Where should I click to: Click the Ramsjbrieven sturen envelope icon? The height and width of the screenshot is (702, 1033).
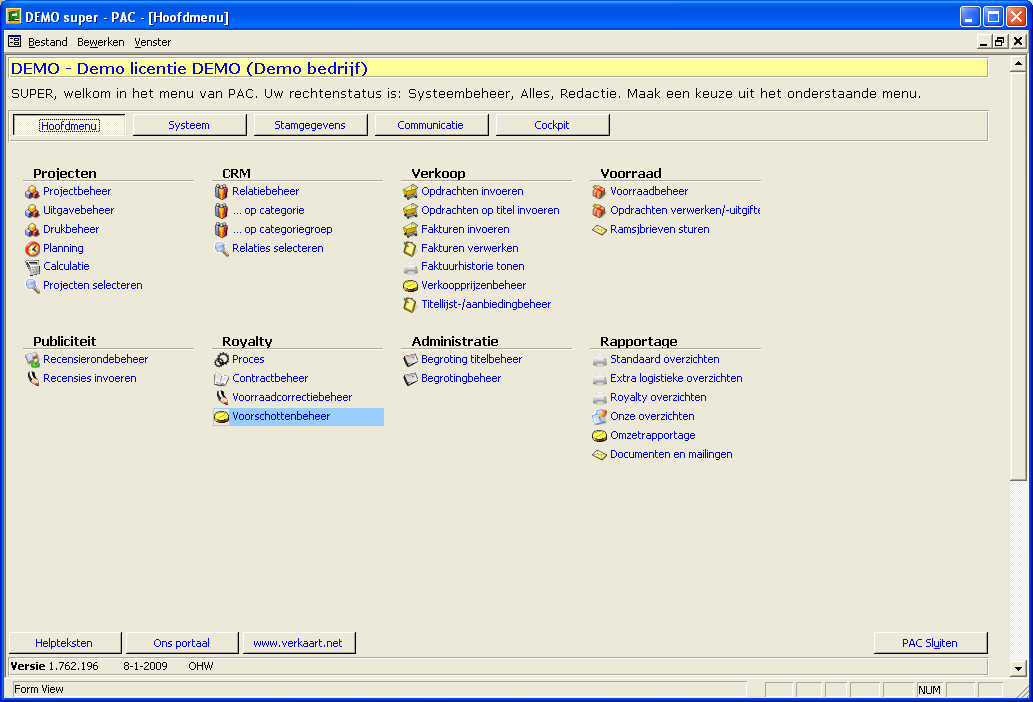coord(599,230)
